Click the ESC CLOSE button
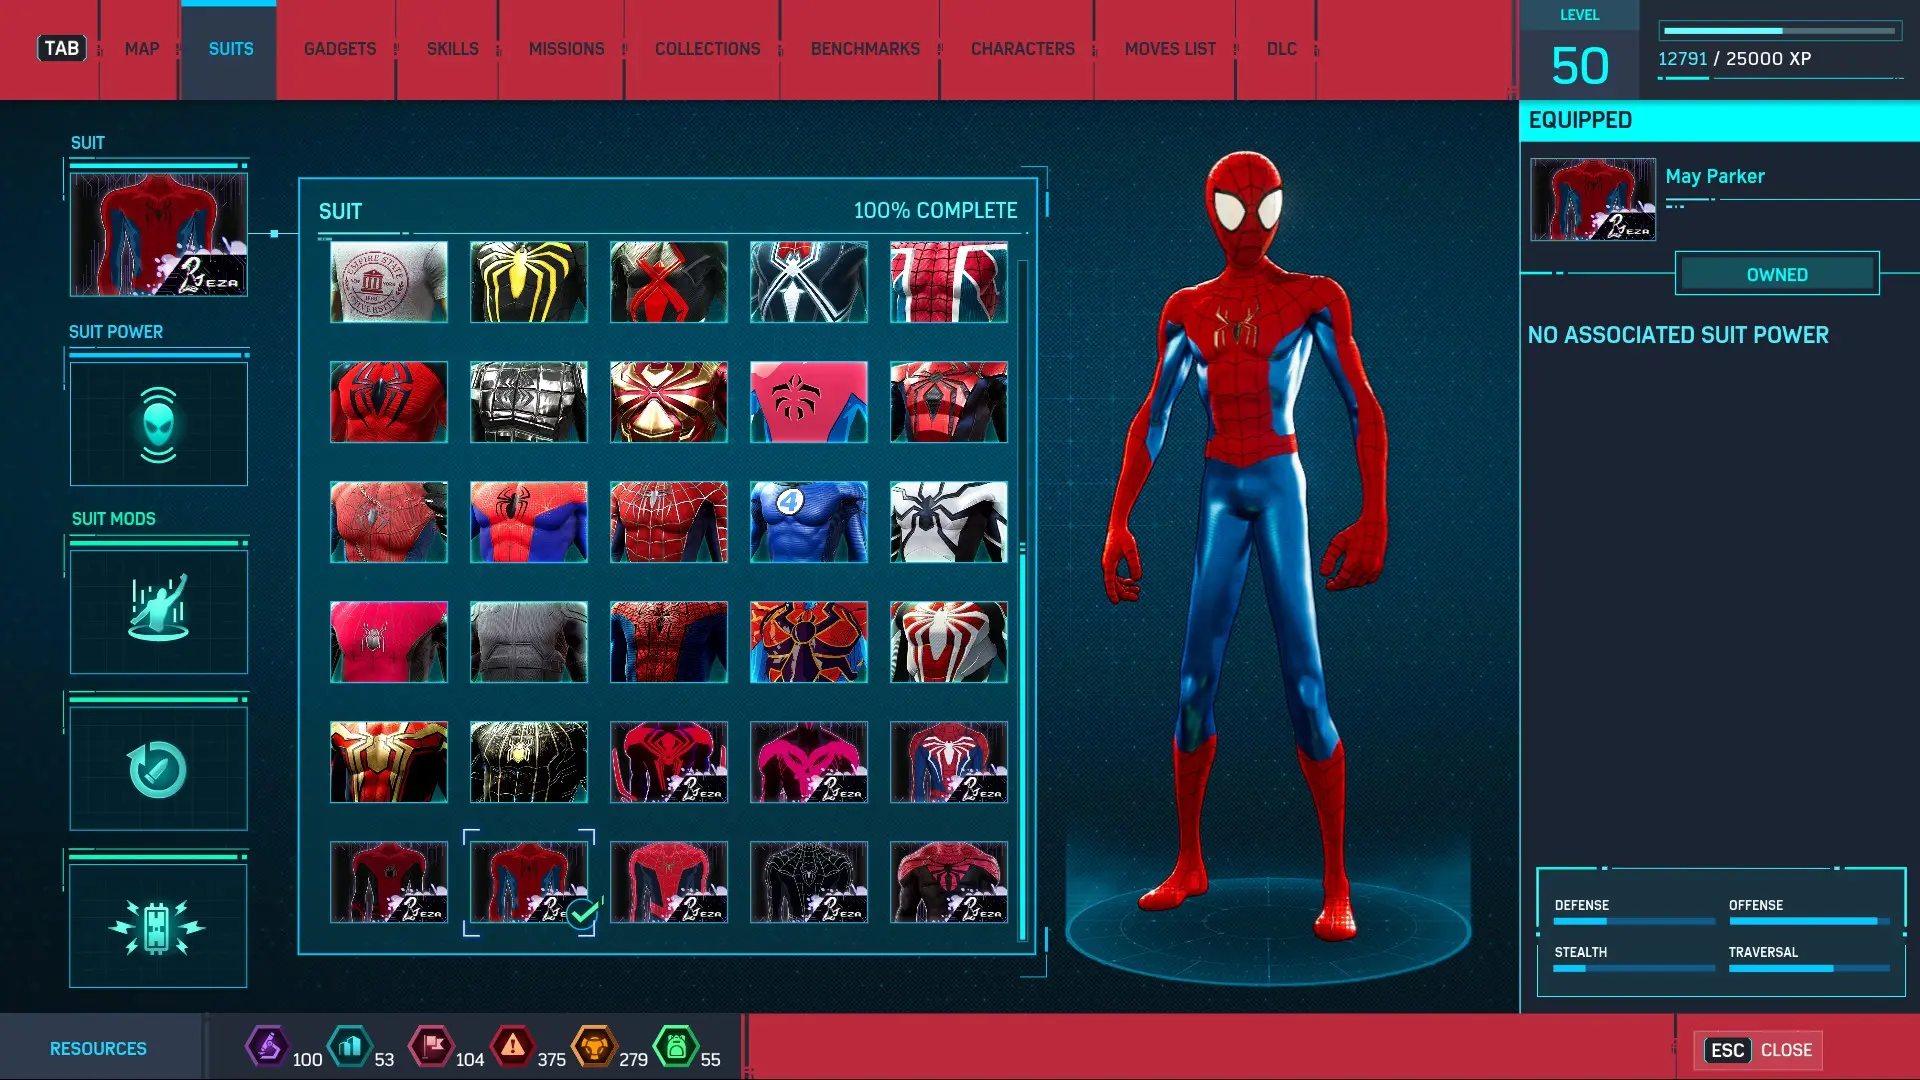Image resolution: width=1920 pixels, height=1080 pixels. click(1758, 1050)
